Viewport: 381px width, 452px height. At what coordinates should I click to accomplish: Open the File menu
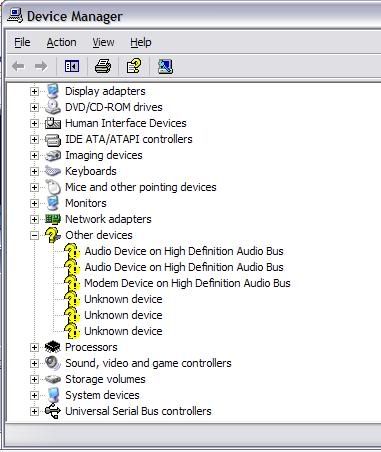tap(22, 42)
